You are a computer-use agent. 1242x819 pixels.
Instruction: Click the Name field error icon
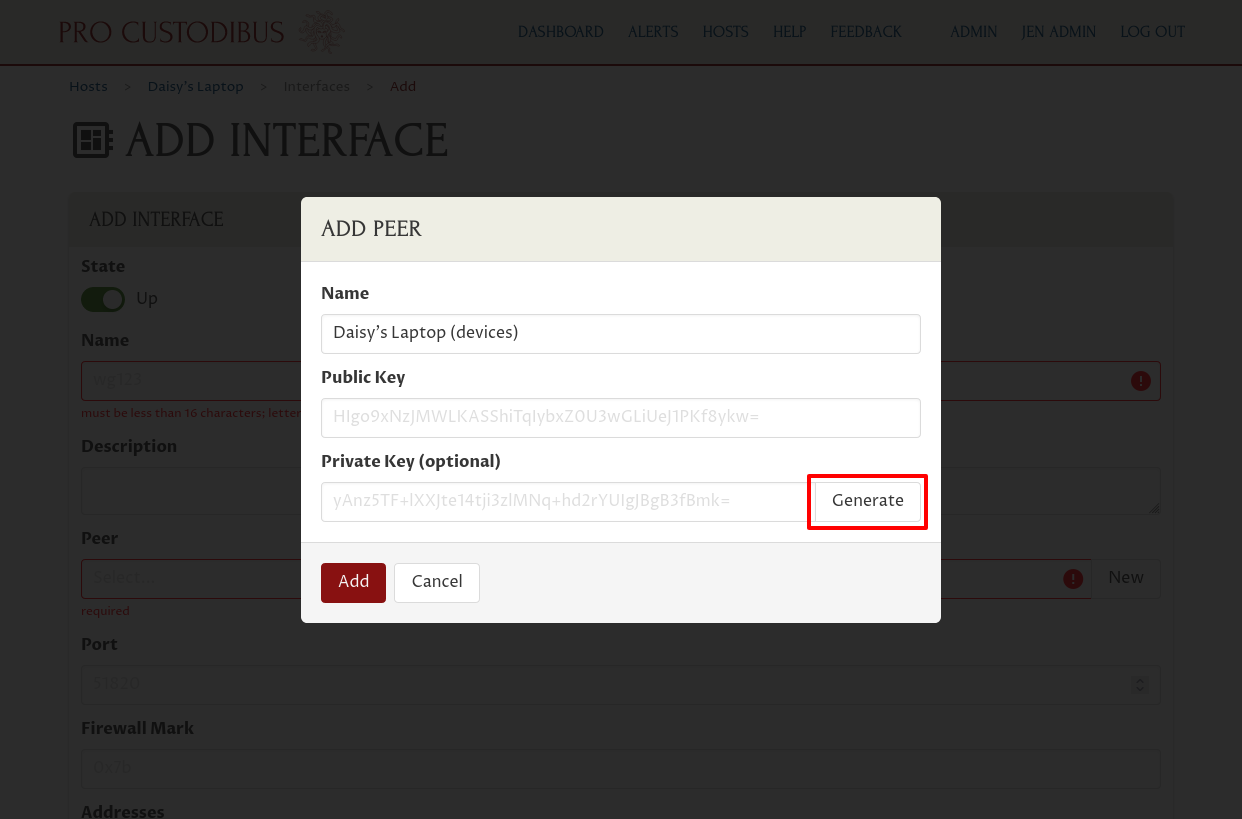coord(1140,381)
